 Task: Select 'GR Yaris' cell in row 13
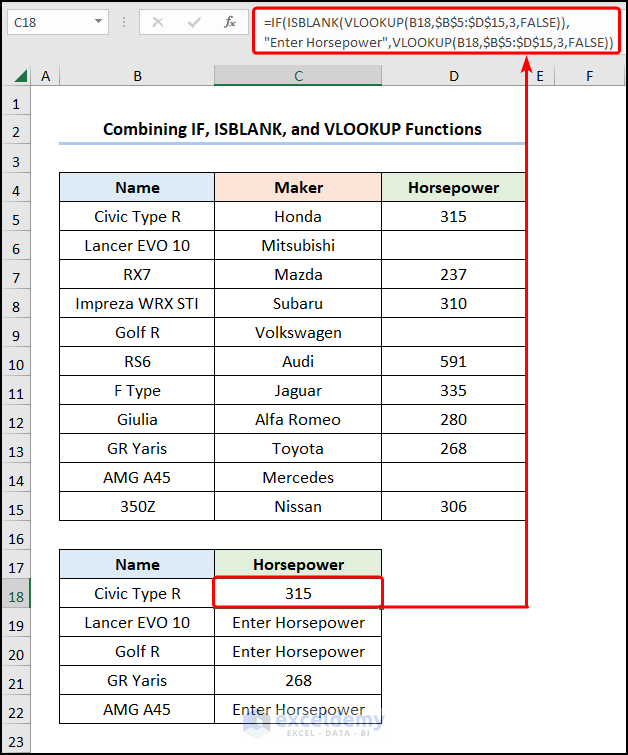click(137, 448)
